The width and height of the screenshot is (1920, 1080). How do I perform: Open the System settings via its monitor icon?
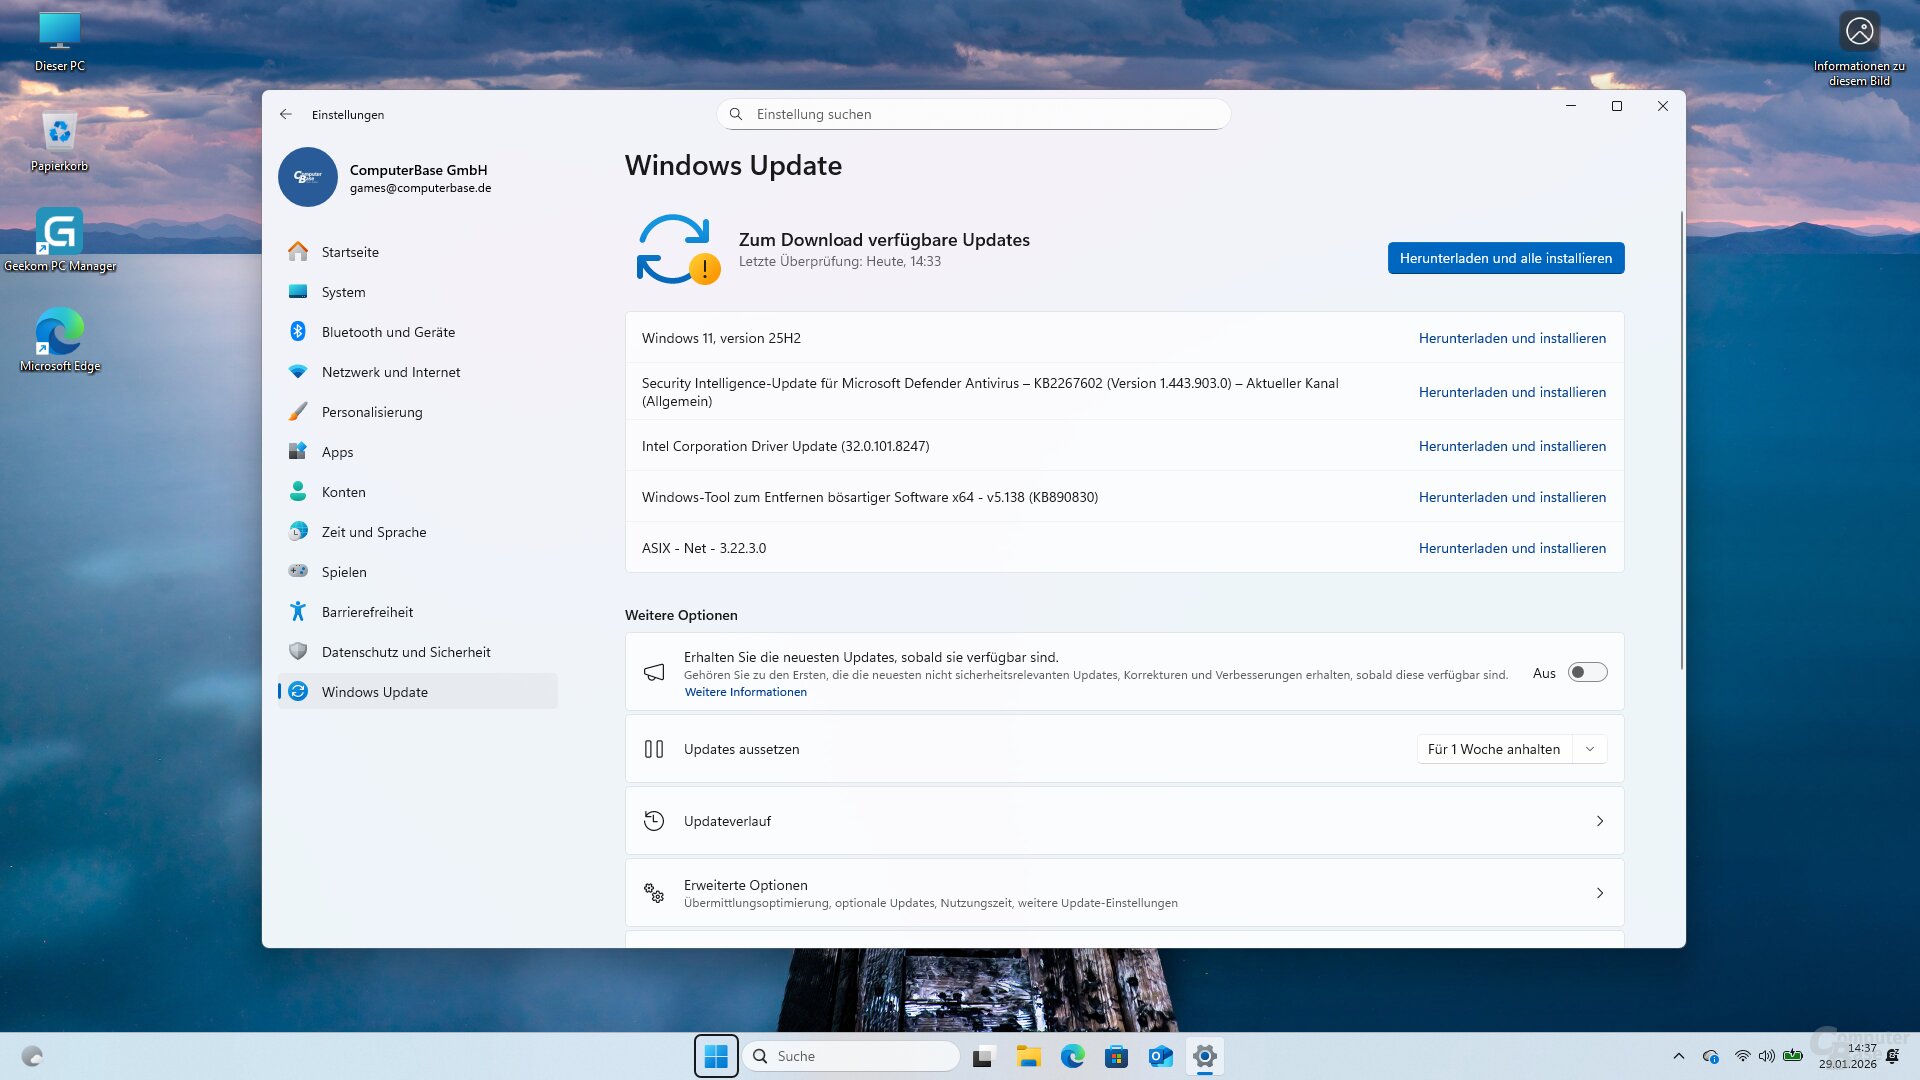click(x=298, y=291)
